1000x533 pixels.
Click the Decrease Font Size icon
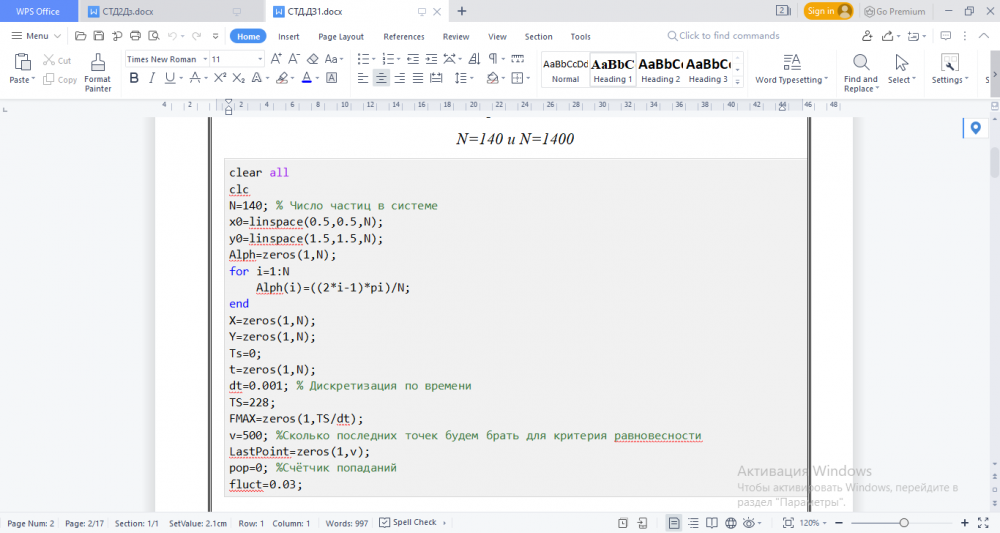point(294,59)
